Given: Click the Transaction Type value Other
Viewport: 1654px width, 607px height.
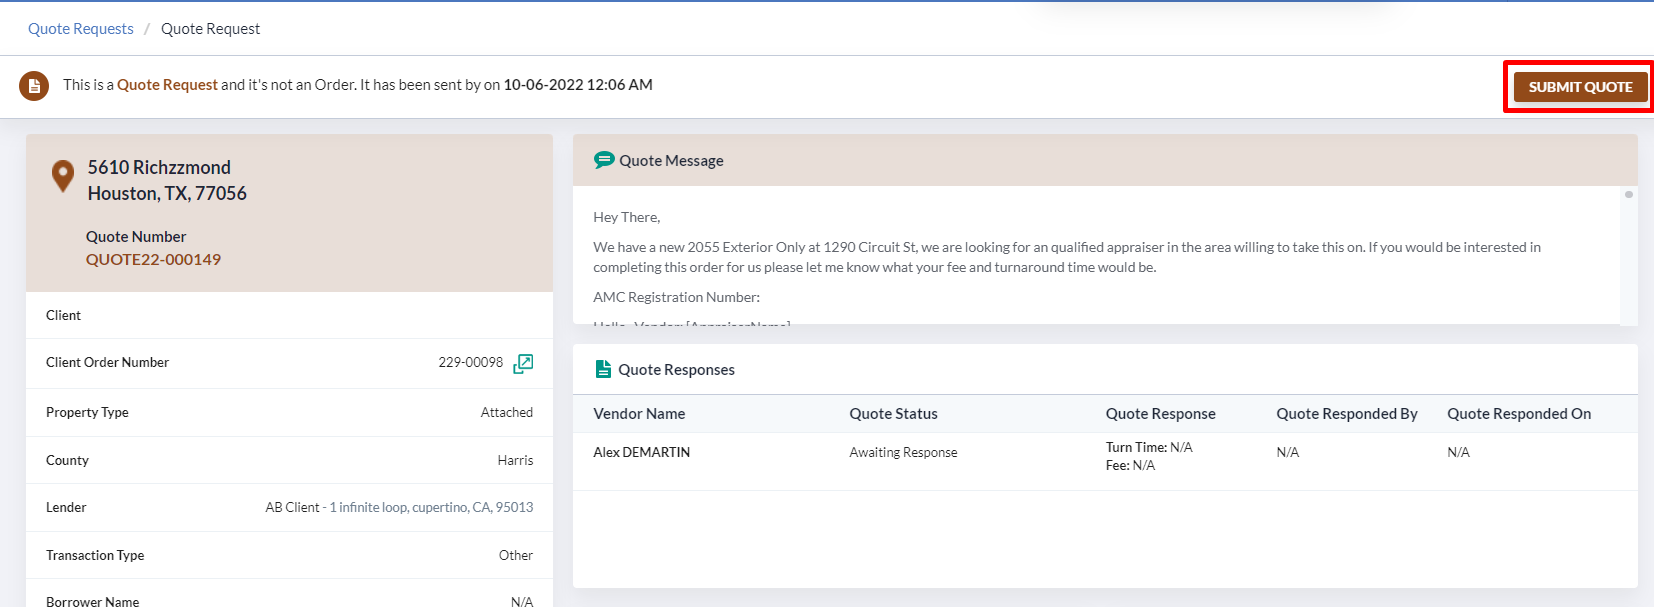Looking at the screenshot, I should 516,555.
